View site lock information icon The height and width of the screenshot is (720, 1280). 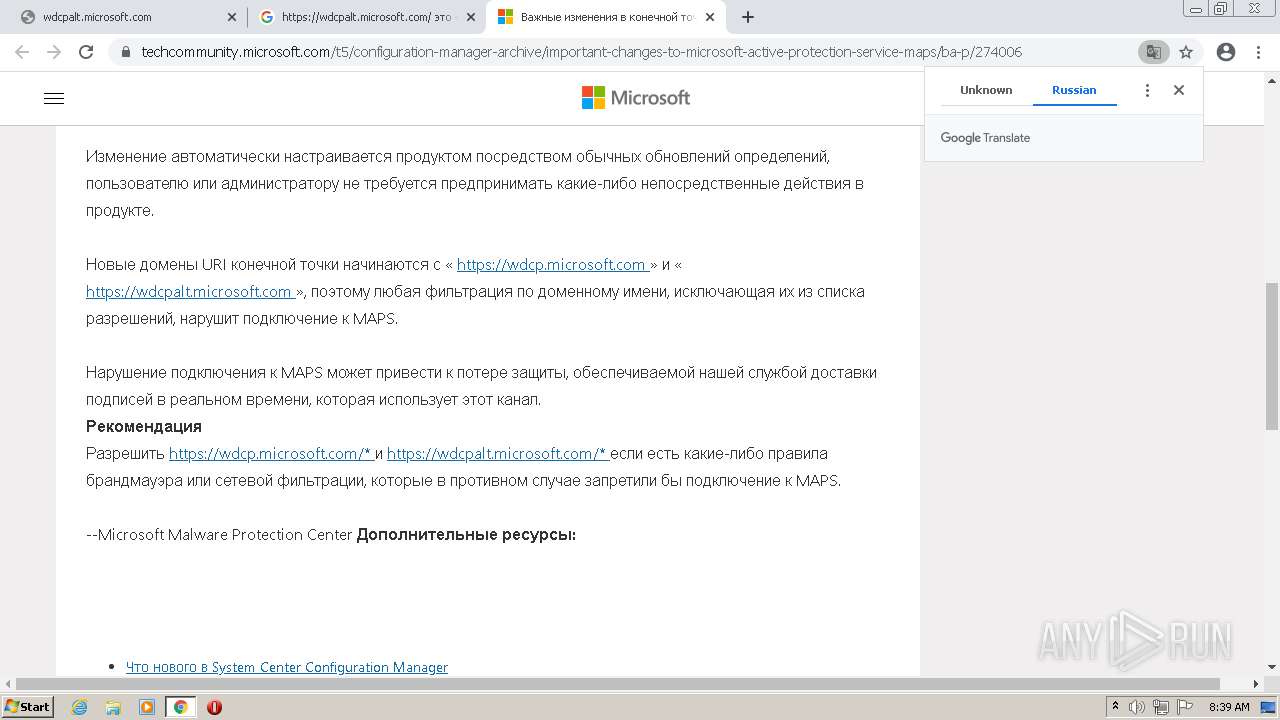125,52
